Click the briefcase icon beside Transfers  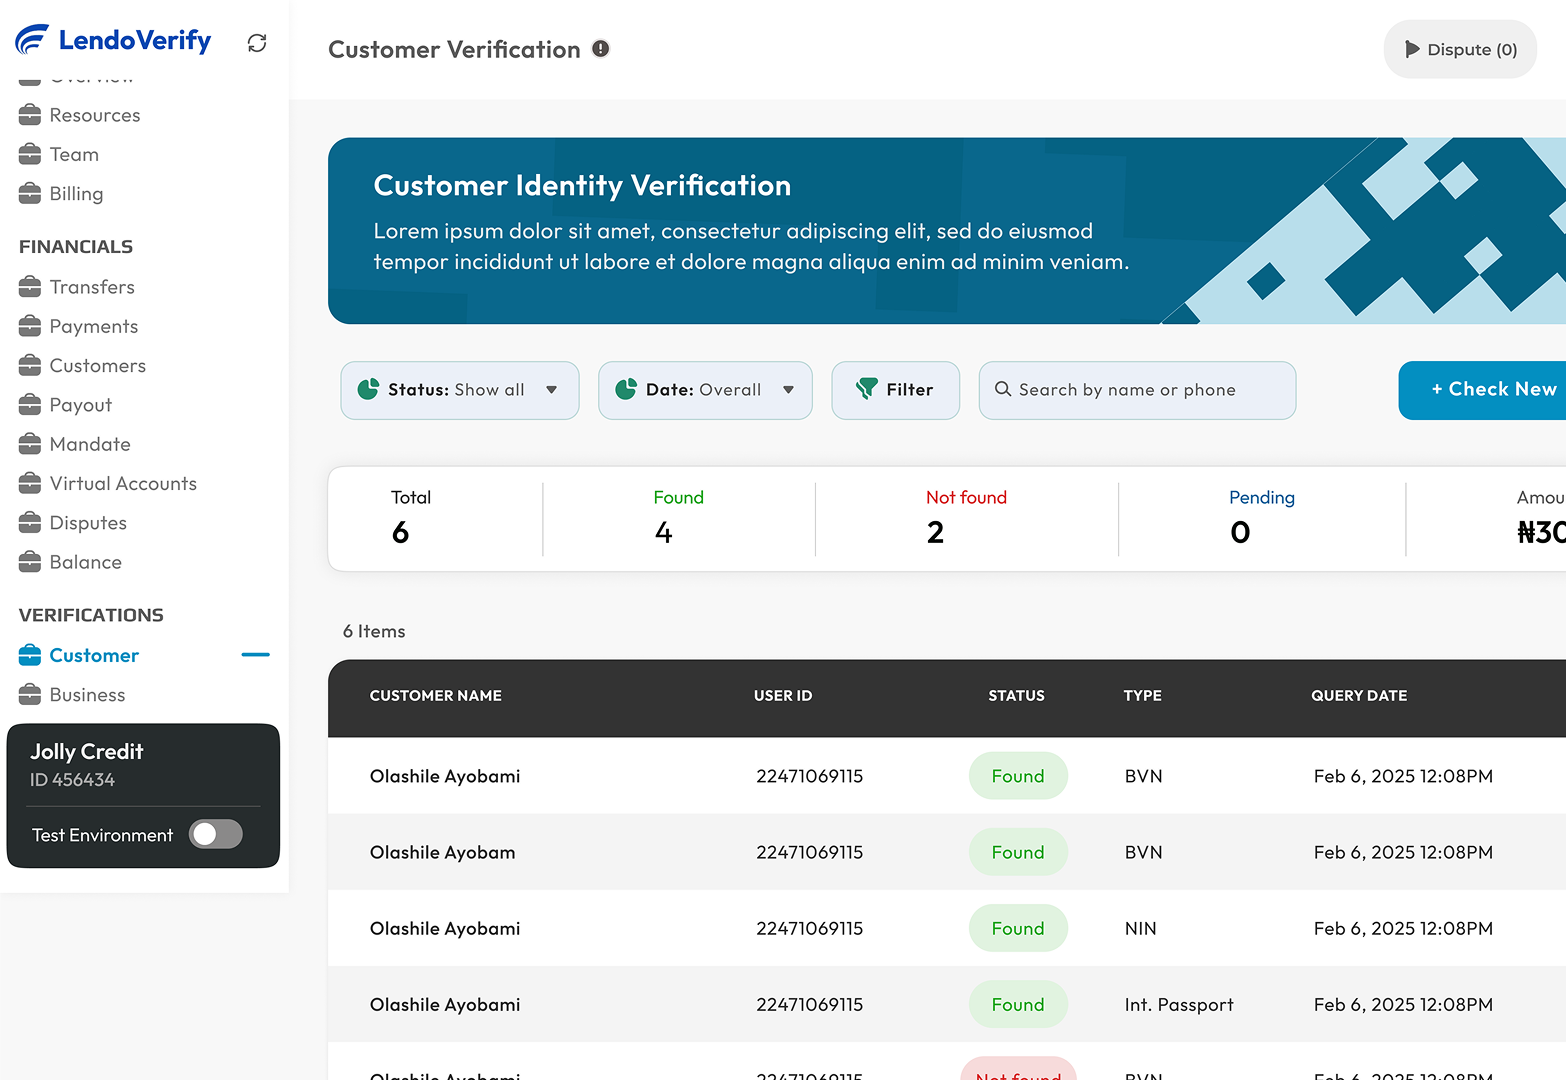pos(30,287)
